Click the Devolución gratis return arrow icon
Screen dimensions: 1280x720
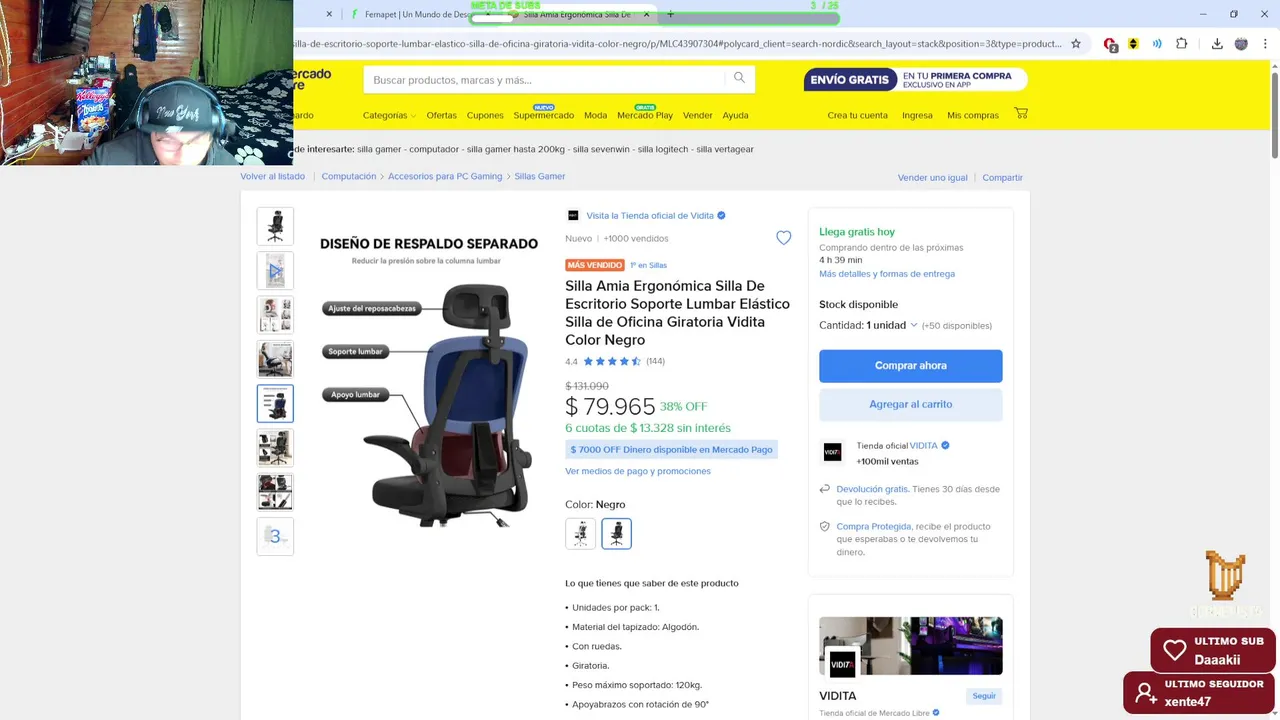pyautogui.click(x=825, y=489)
